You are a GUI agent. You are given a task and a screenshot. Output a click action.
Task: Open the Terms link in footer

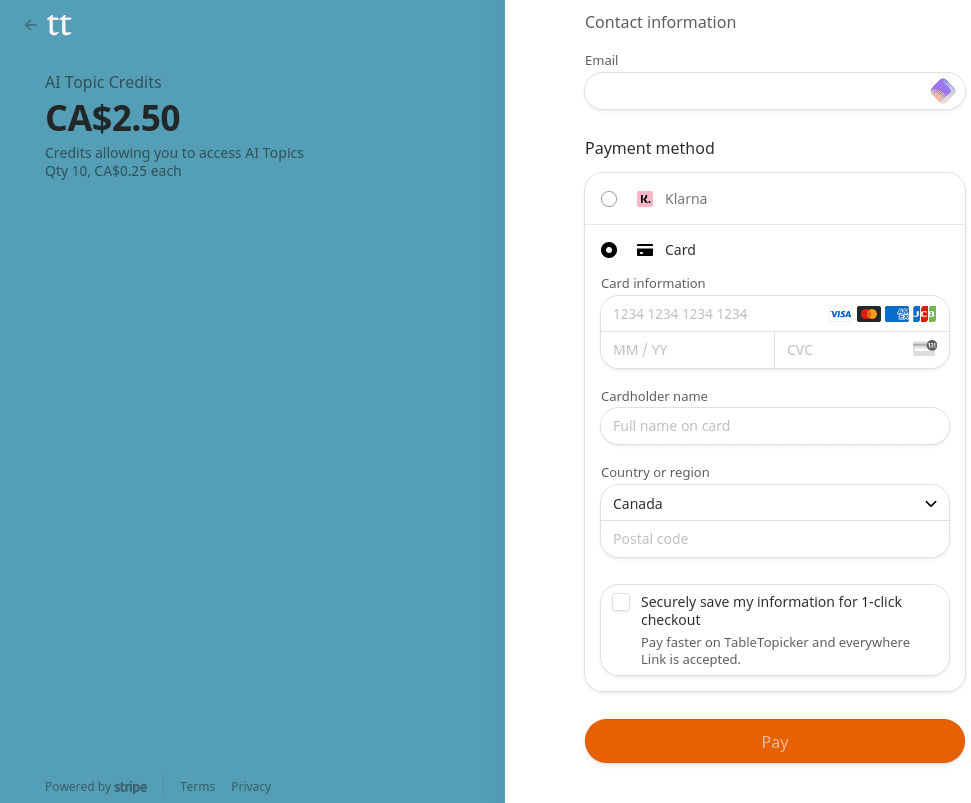pyautogui.click(x=197, y=787)
